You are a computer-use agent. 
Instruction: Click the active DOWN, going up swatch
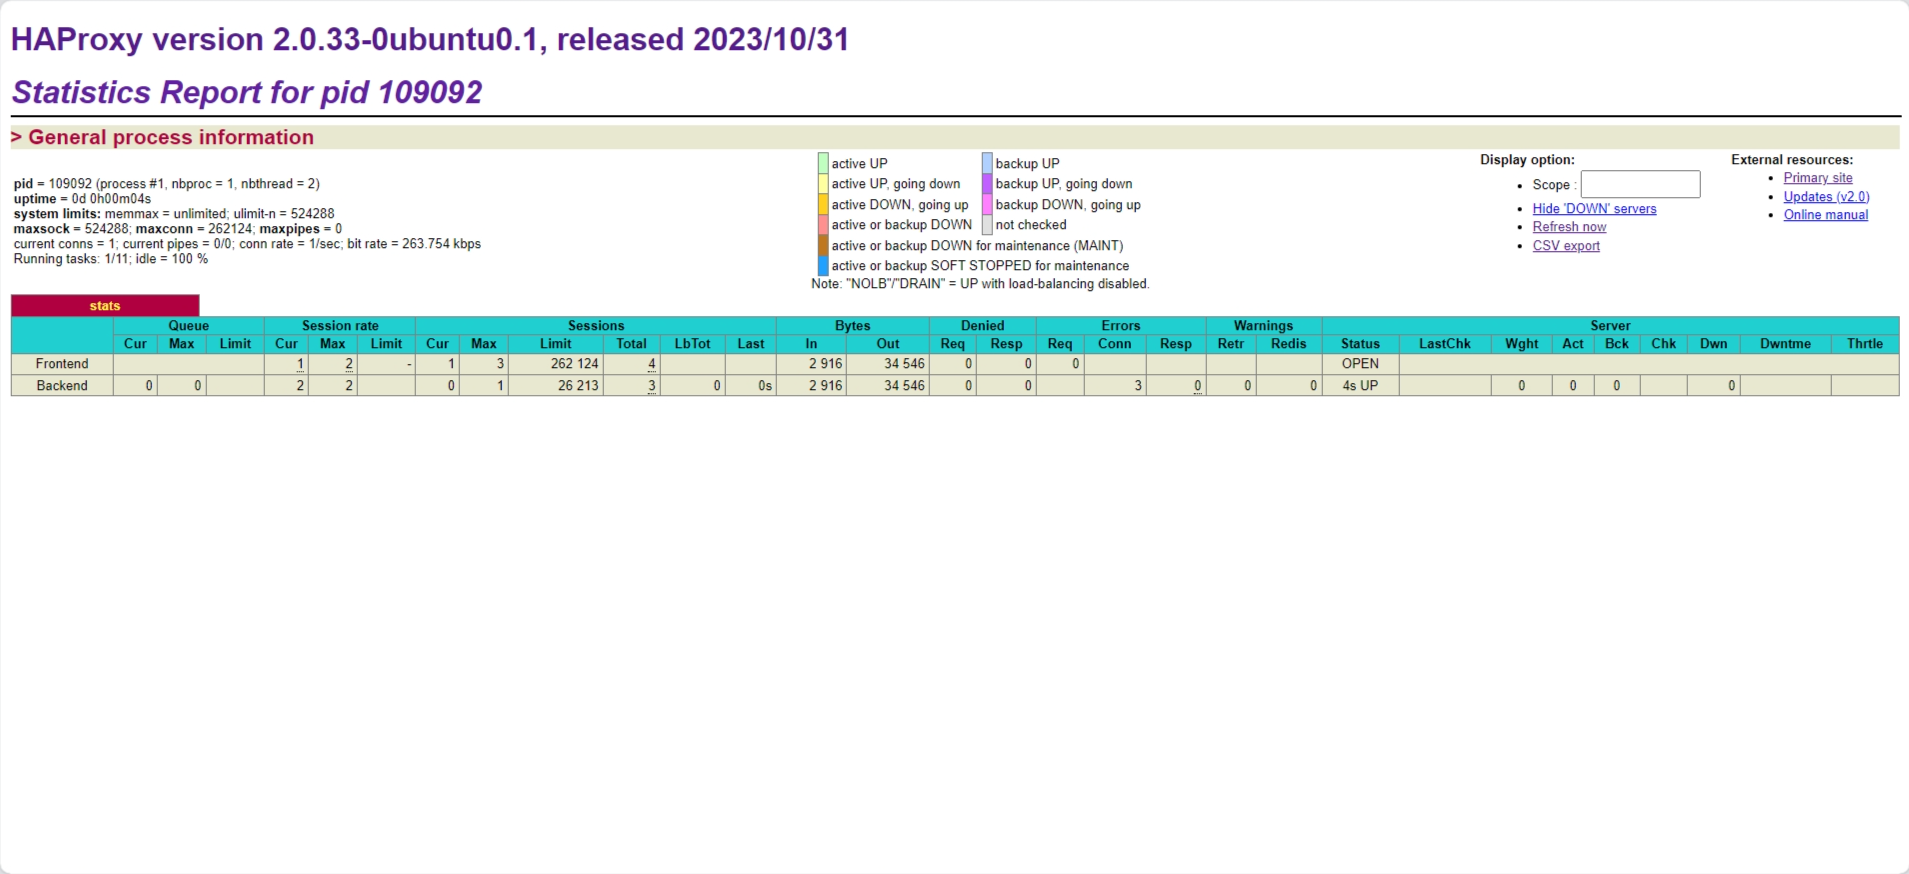point(823,204)
